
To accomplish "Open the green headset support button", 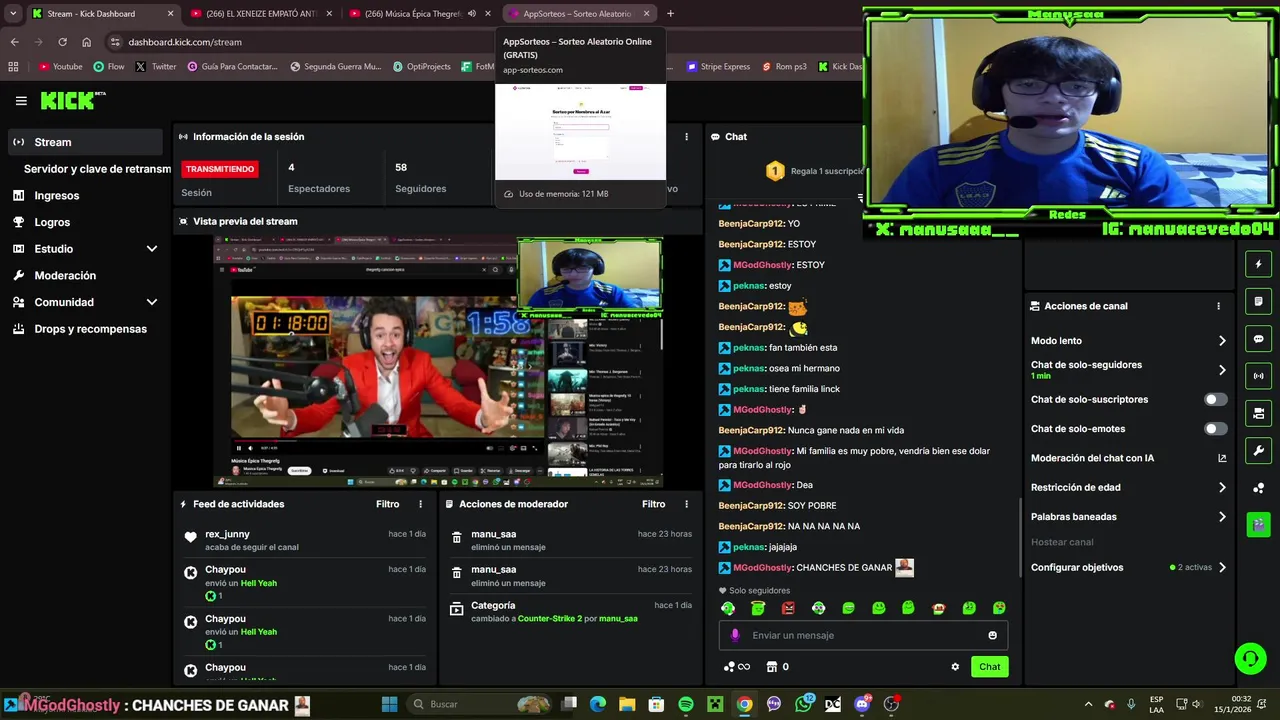I will tap(1250, 658).
